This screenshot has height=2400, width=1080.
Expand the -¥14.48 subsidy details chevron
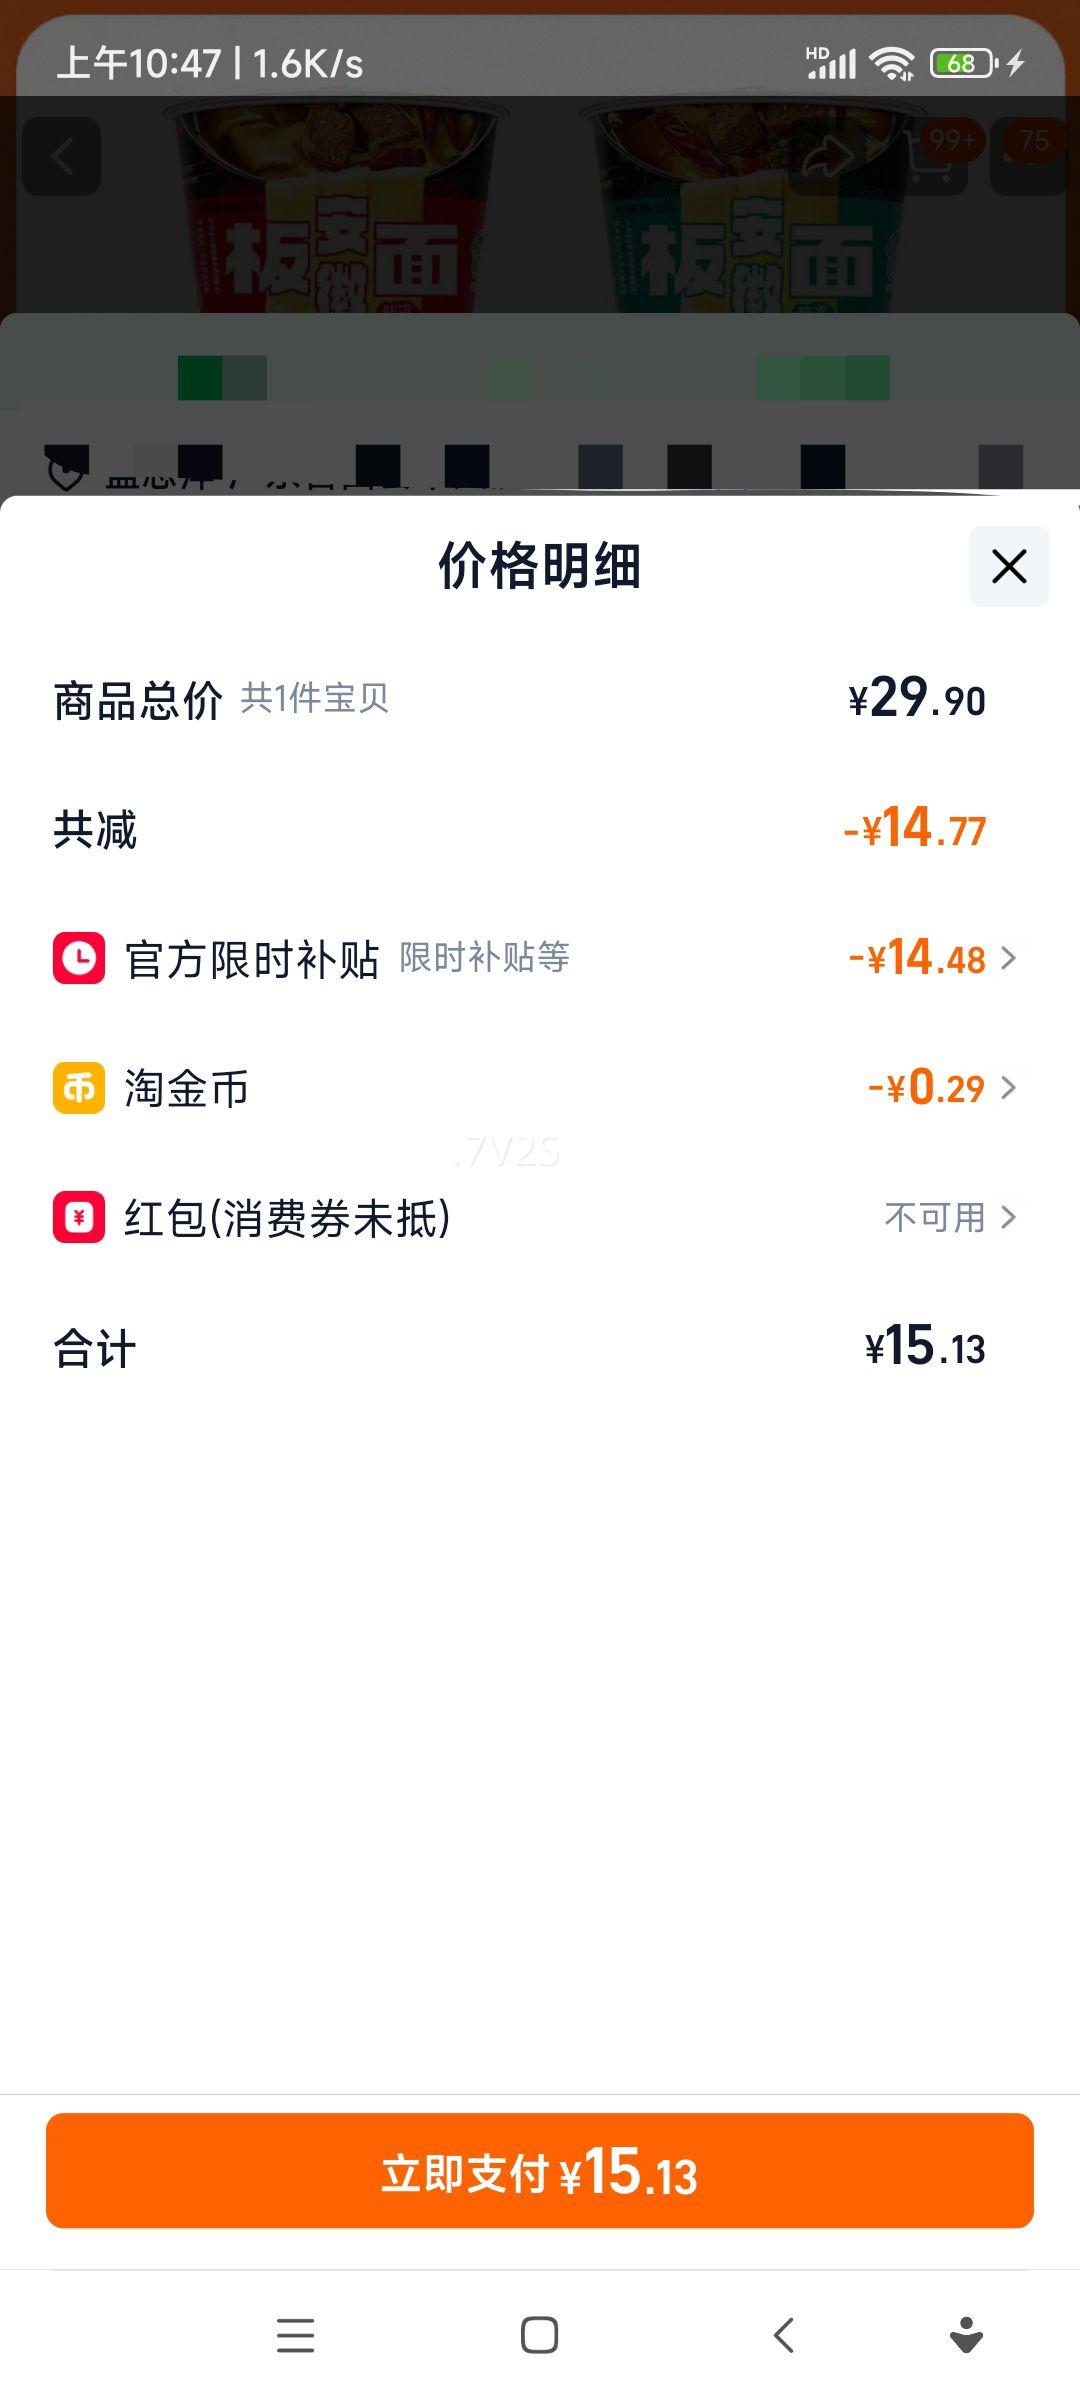pos(1009,958)
